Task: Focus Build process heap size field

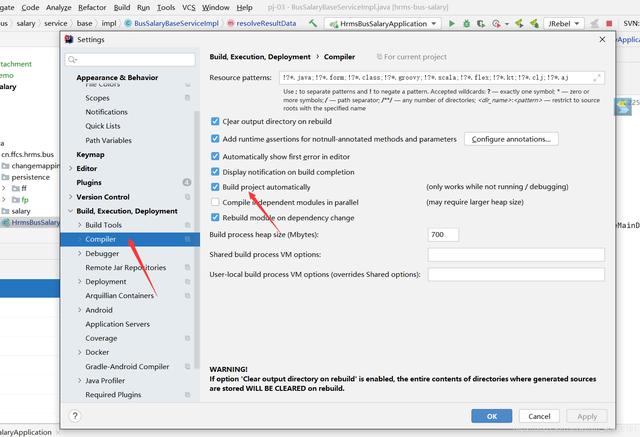Action: click(443, 235)
